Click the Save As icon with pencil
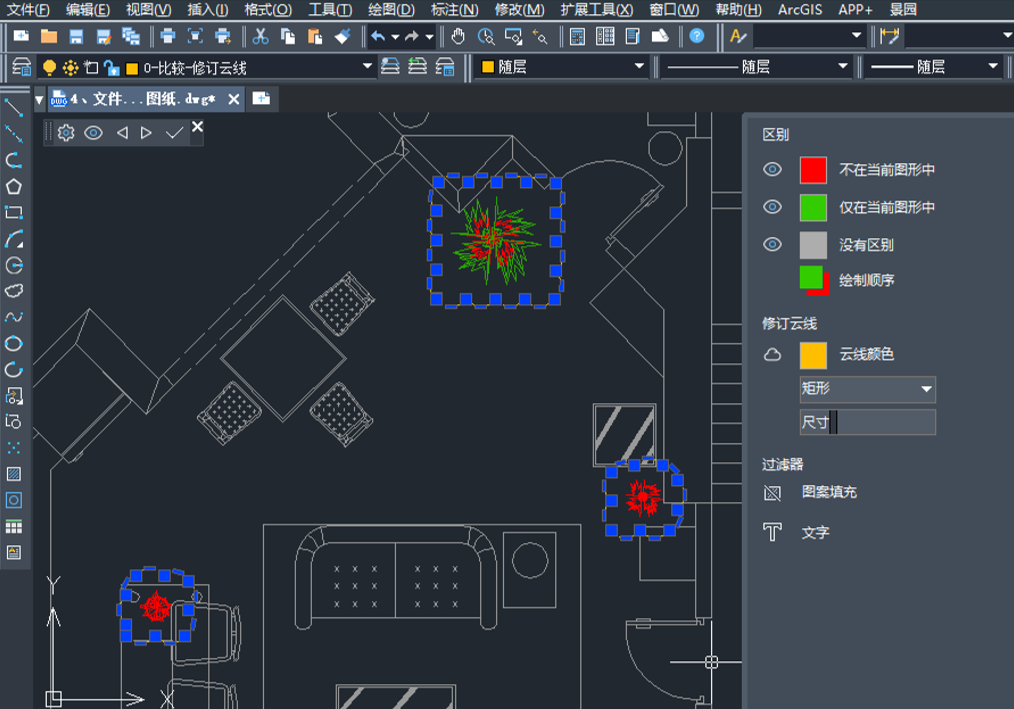 tap(103, 36)
